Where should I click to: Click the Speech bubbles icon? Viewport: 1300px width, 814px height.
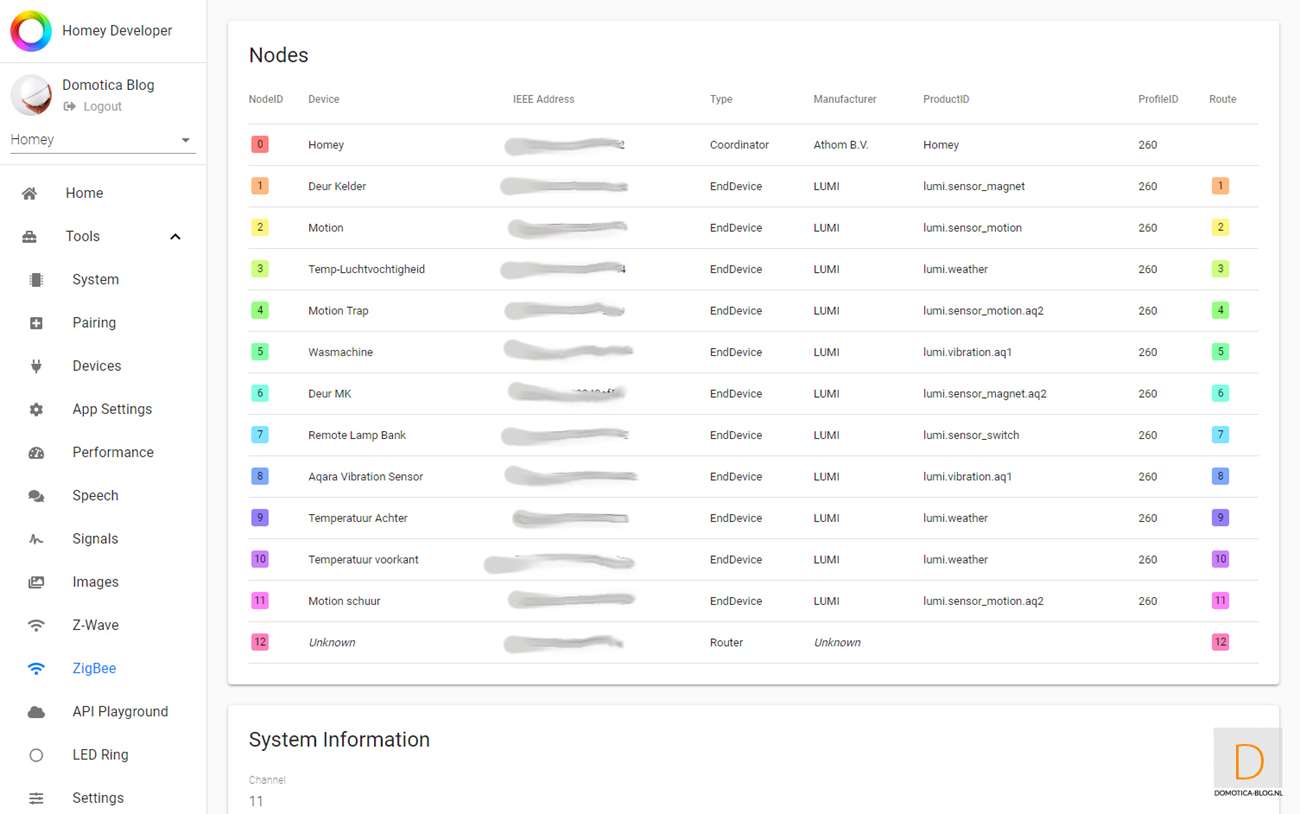coord(36,496)
